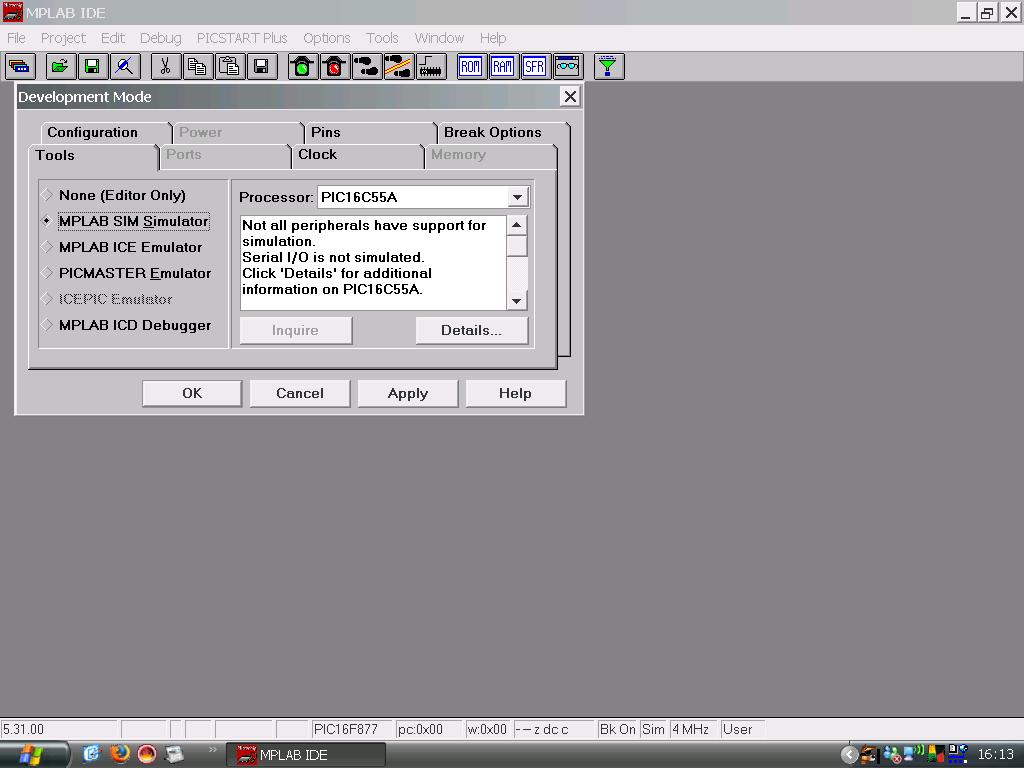Open the Edit menu
Image resolution: width=1024 pixels, height=768 pixels.
(x=112, y=38)
